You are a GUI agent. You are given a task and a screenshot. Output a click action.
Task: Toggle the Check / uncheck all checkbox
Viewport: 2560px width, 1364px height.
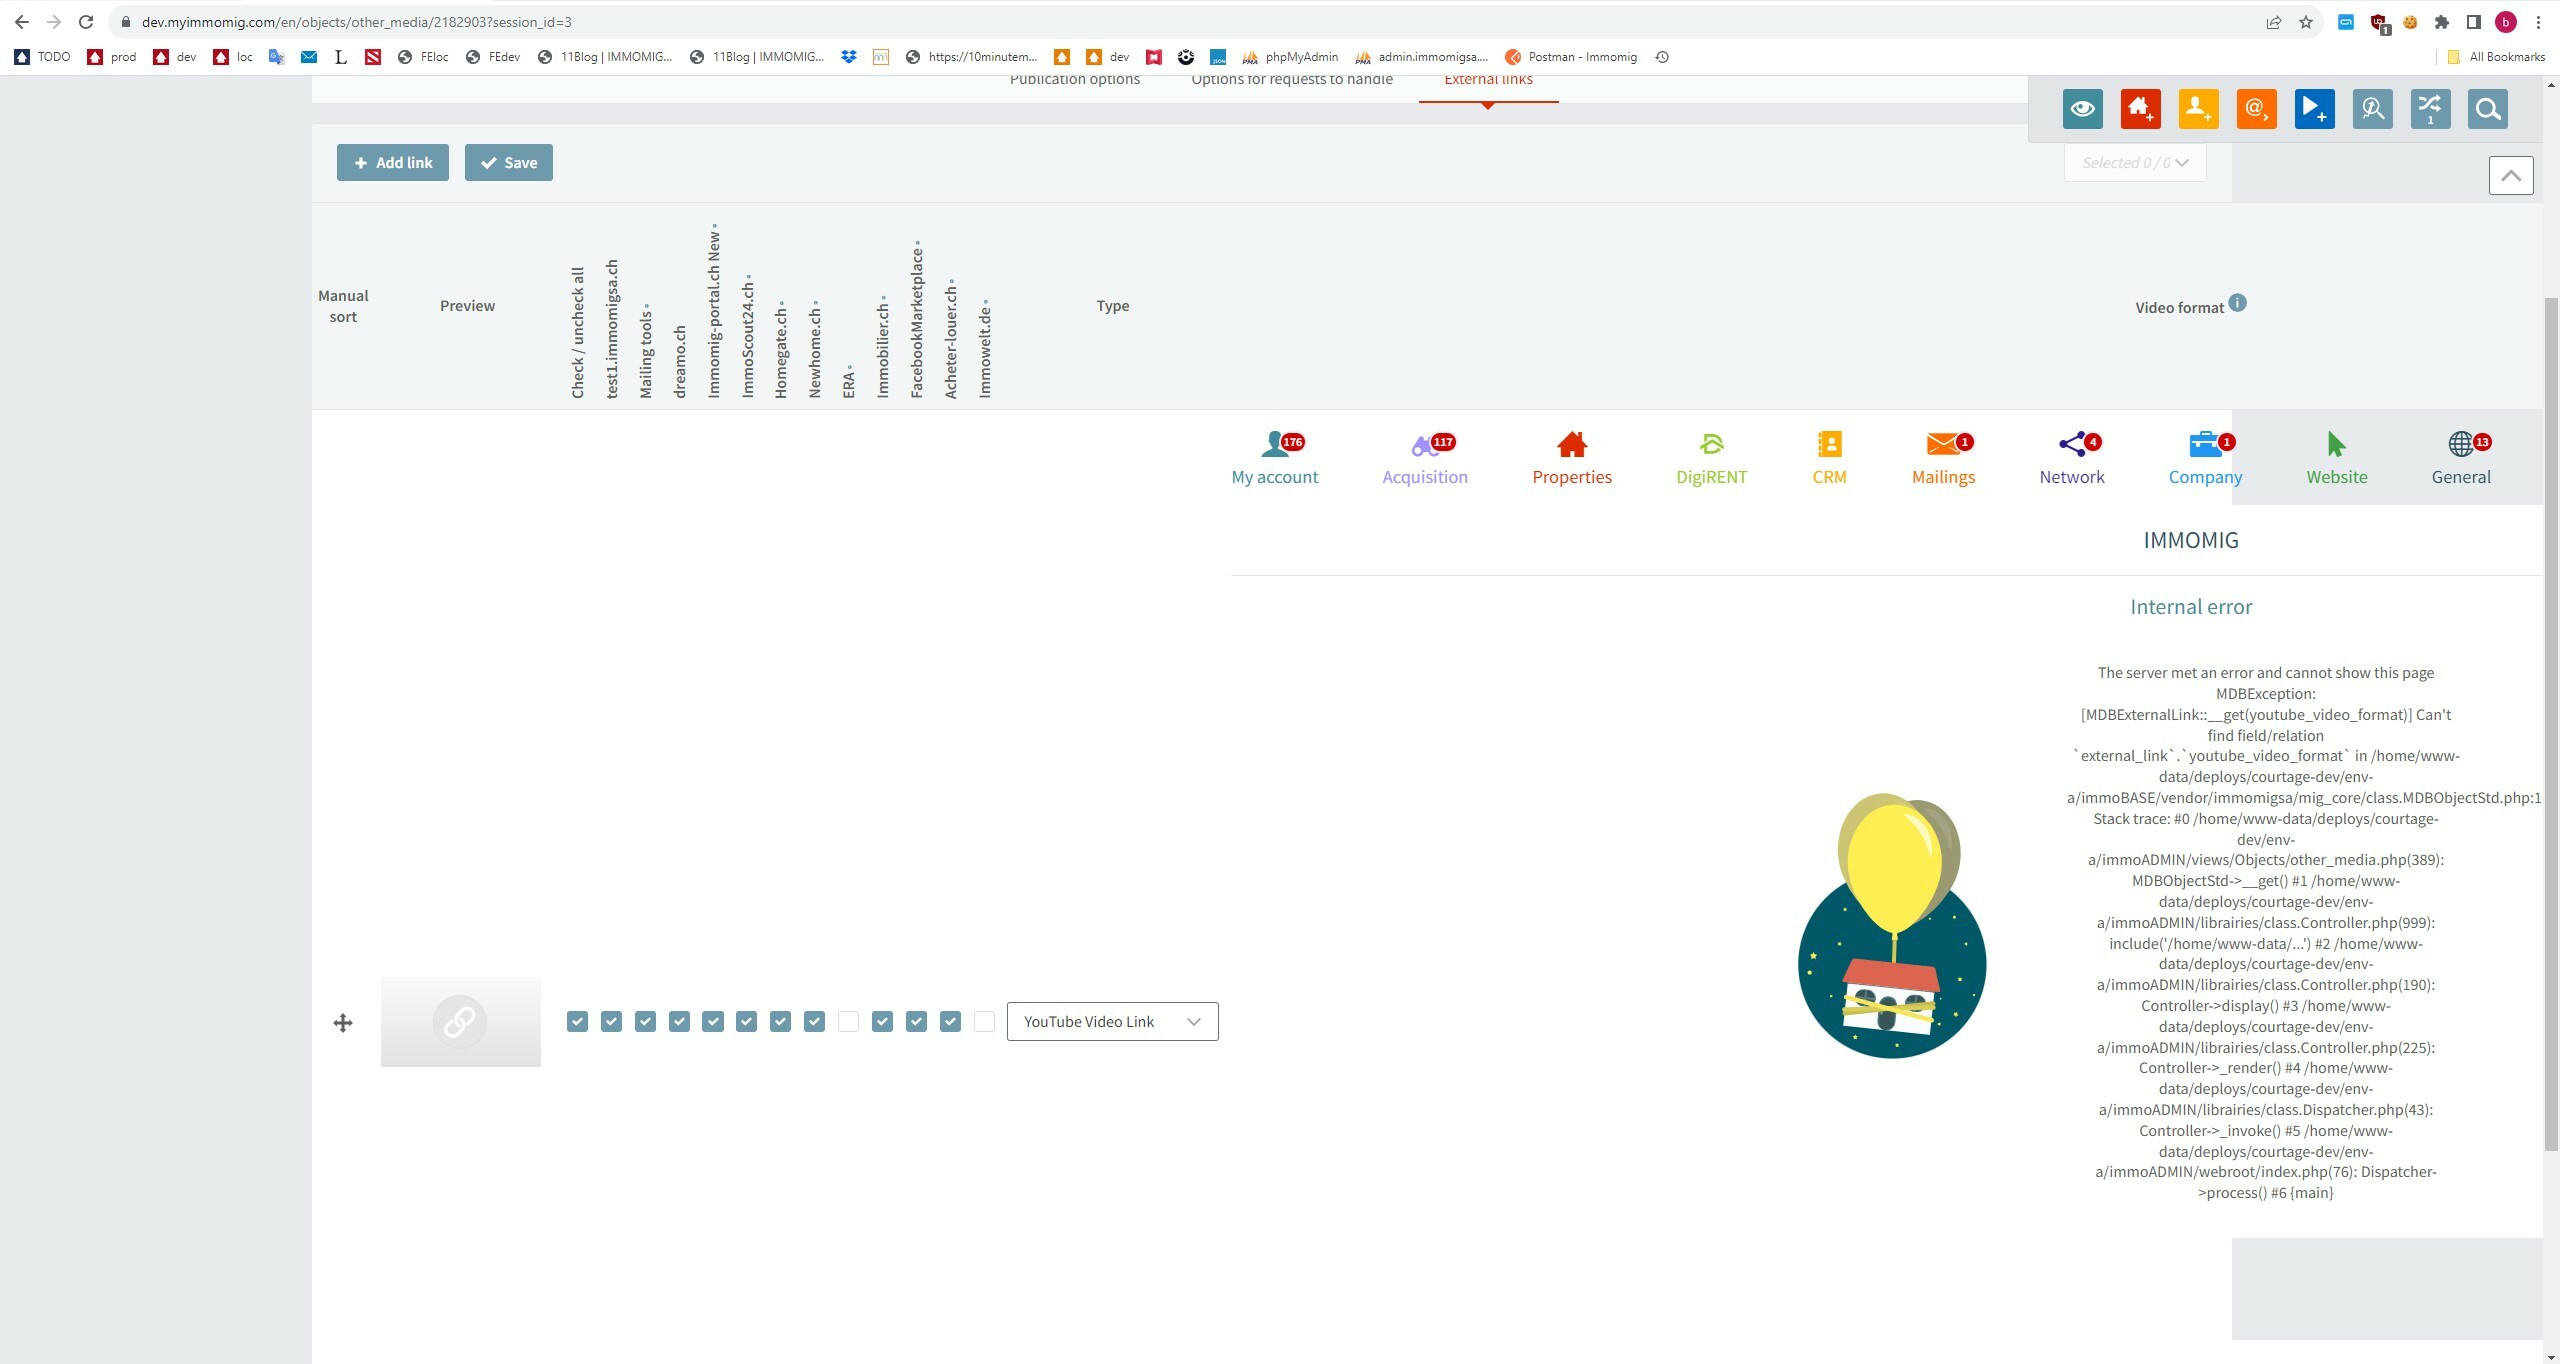tap(577, 1021)
